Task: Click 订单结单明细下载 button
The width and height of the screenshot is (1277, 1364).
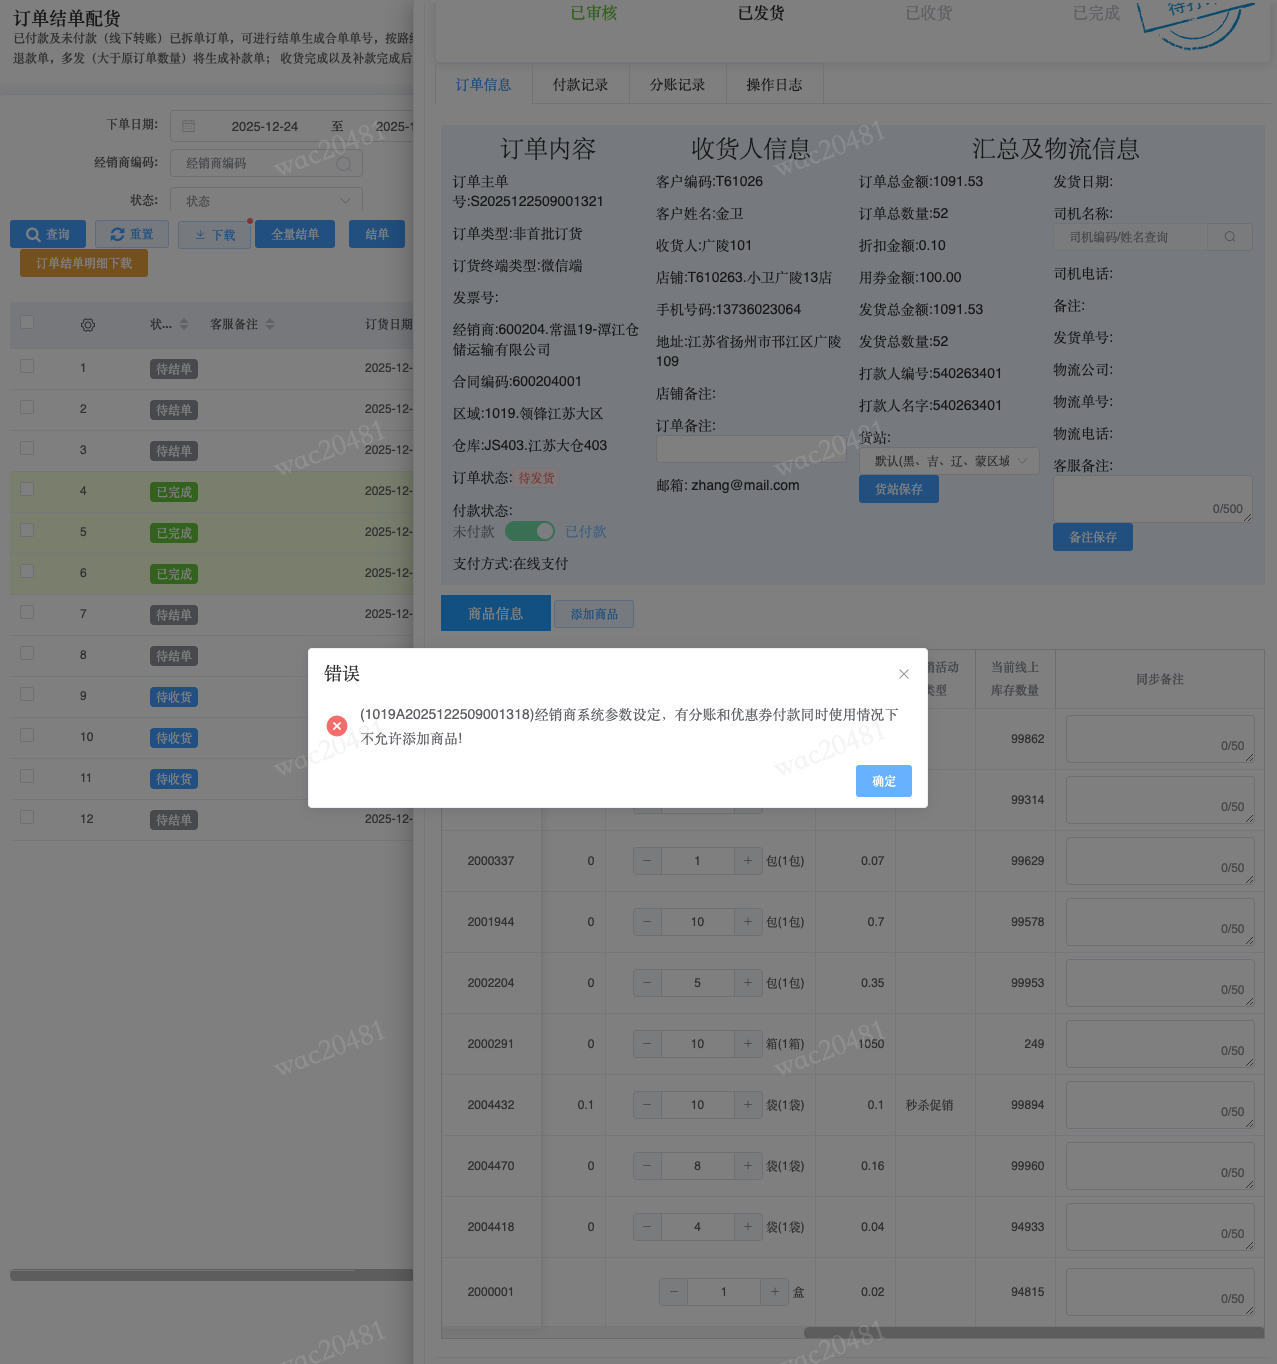Action: (x=84, y=263)
